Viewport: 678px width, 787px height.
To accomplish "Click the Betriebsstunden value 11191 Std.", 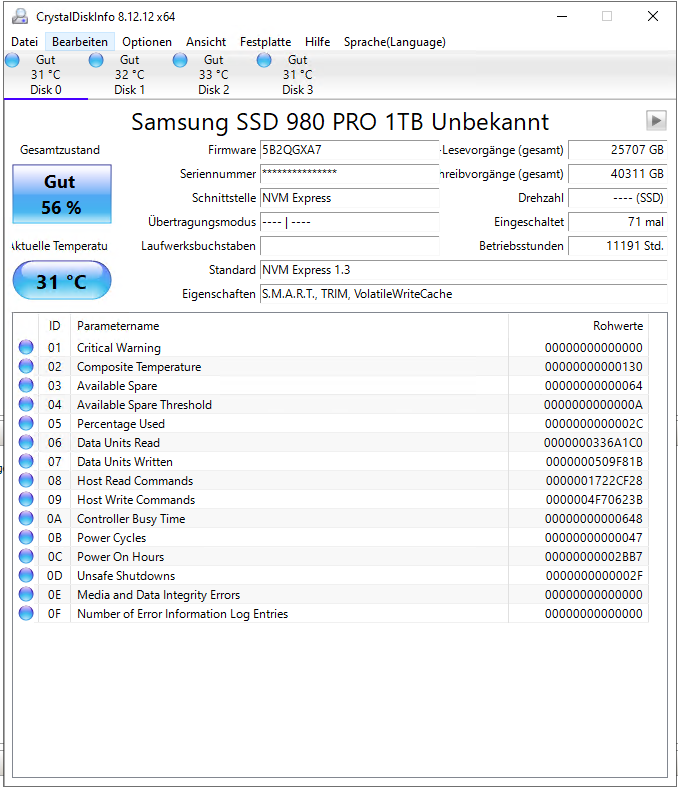I will [618, 246].
